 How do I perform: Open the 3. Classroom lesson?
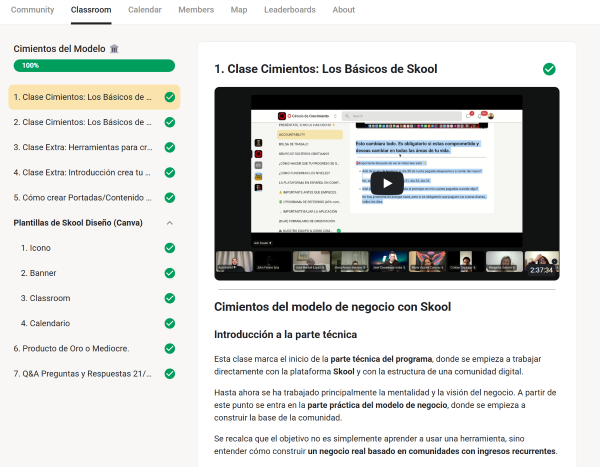click(94, 298)
